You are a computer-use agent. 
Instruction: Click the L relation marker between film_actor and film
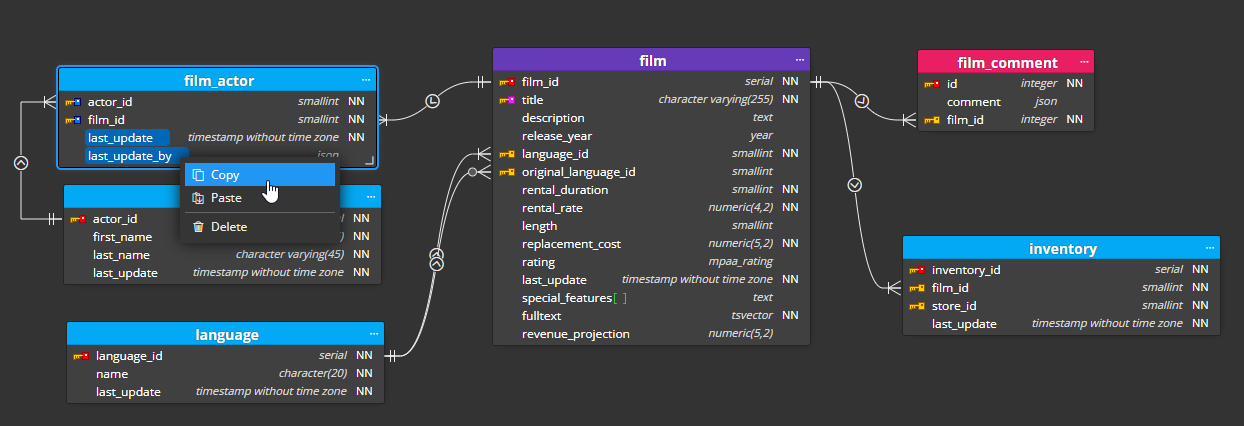tap(432, 101)
